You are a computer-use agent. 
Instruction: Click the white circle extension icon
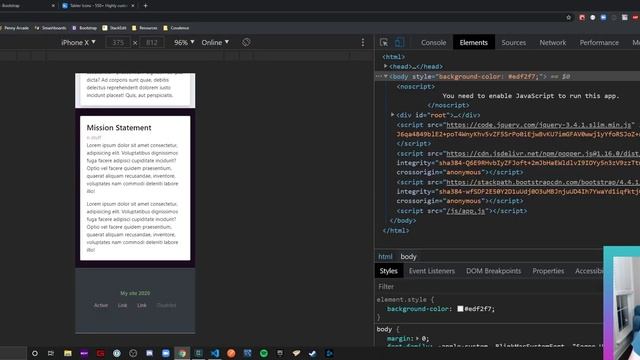[593, 18]
